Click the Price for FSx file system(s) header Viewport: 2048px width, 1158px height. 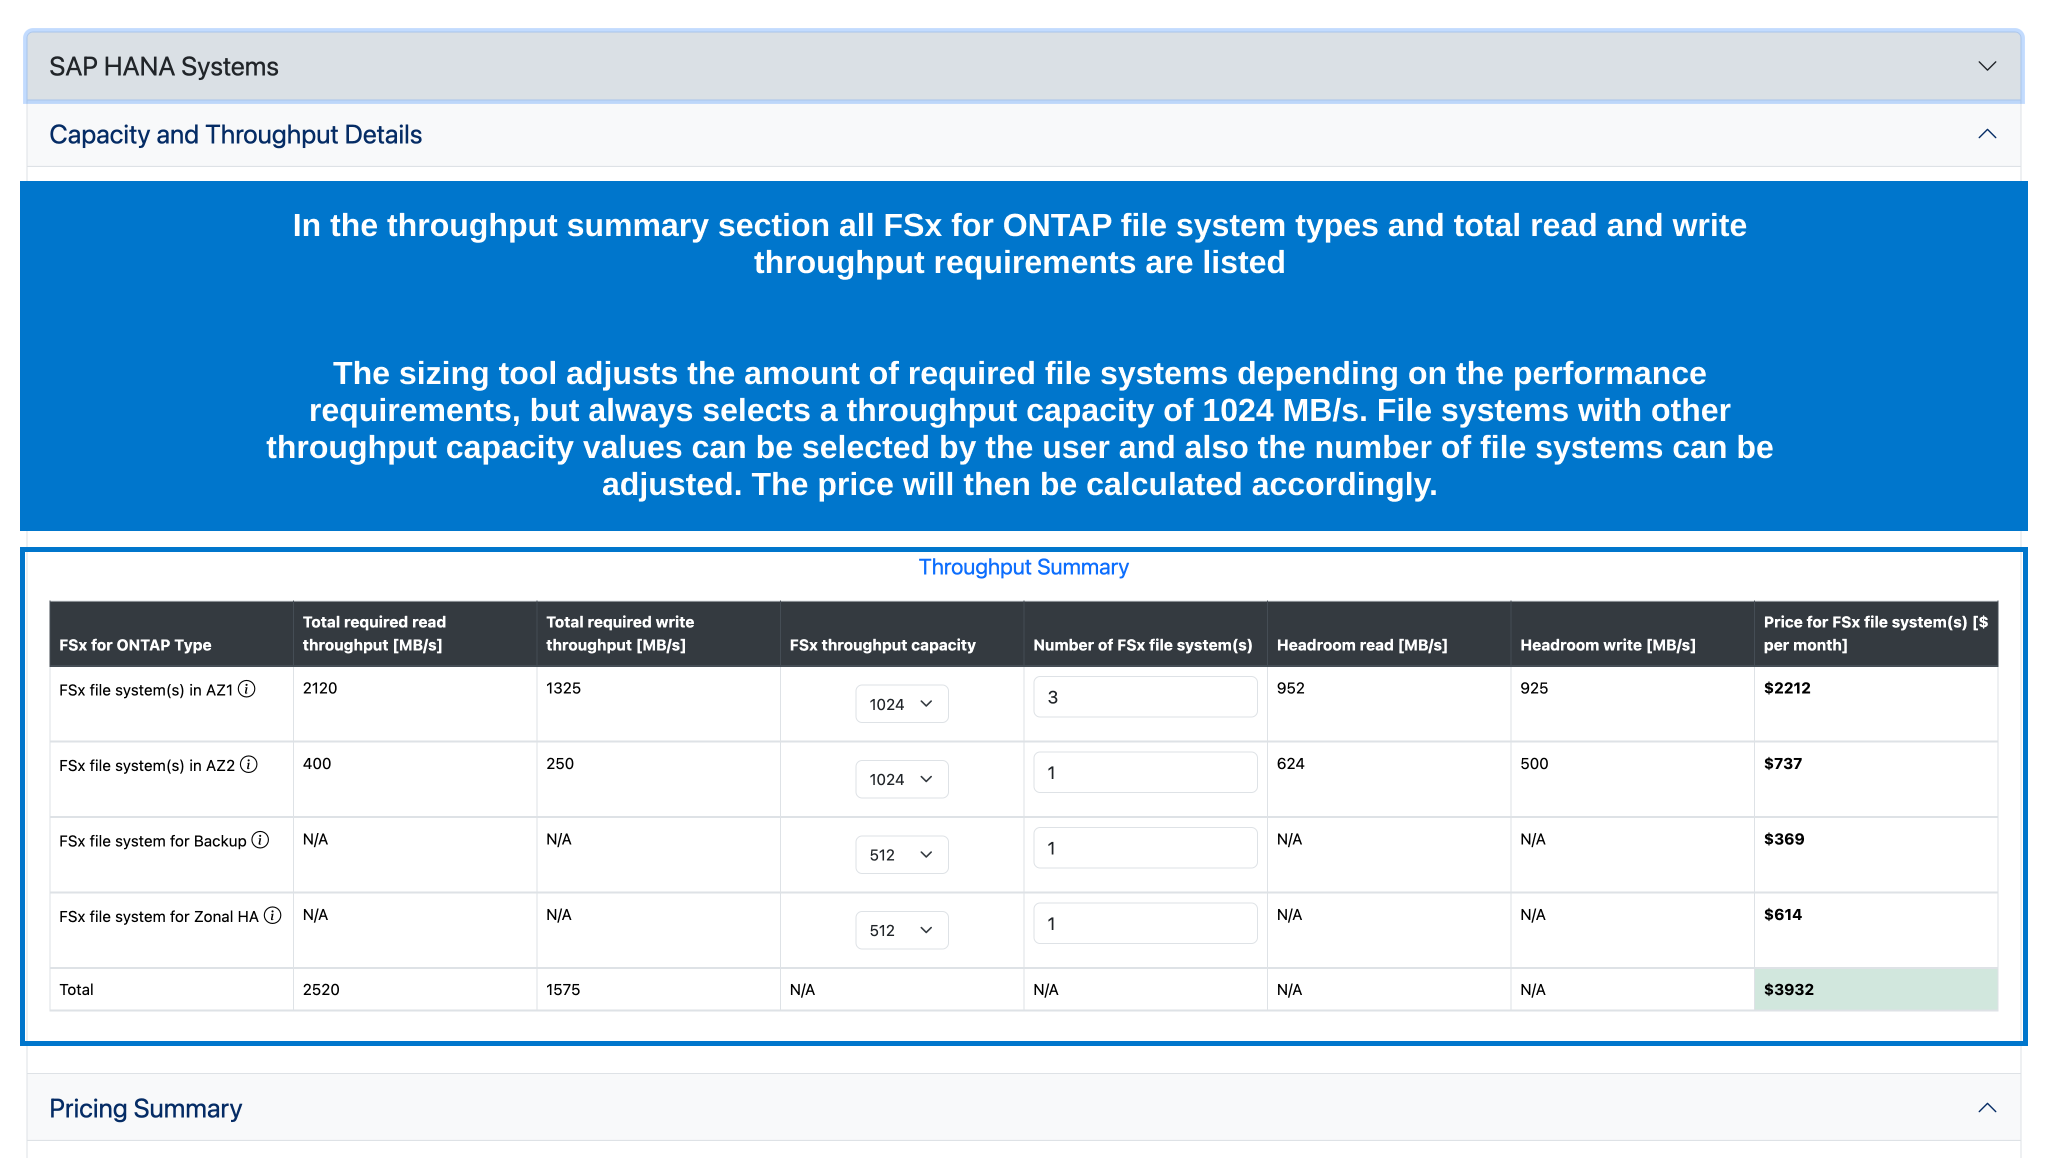pyautogui.click(x=1876, y=633)
